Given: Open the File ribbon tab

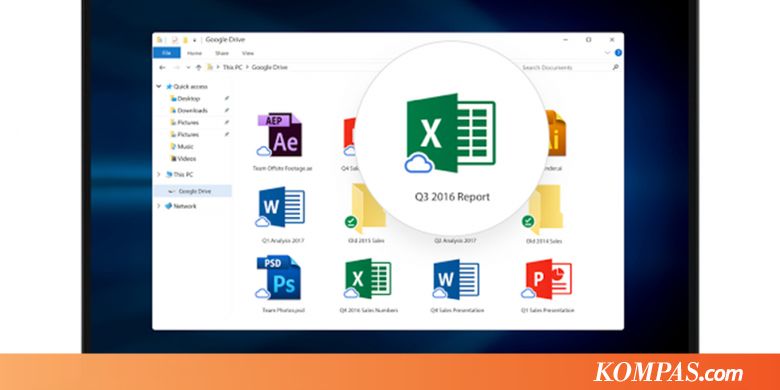Looking at the screenshot, I should [167, 53].
